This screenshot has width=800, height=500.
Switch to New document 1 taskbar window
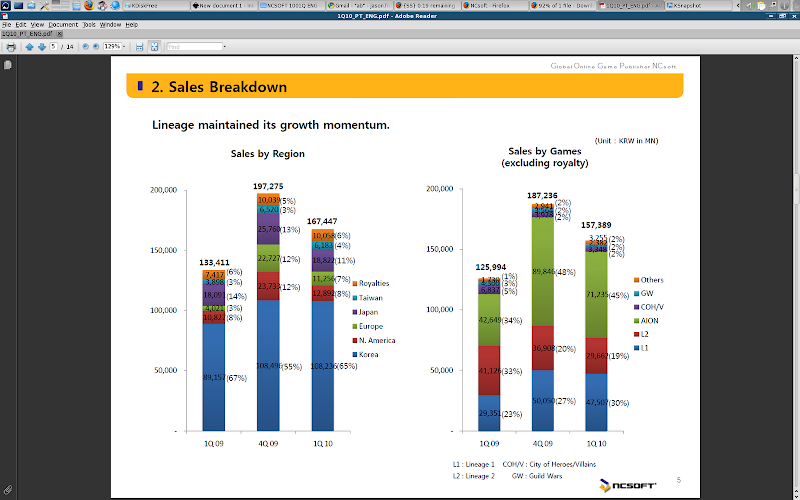(x=223, y=6)
